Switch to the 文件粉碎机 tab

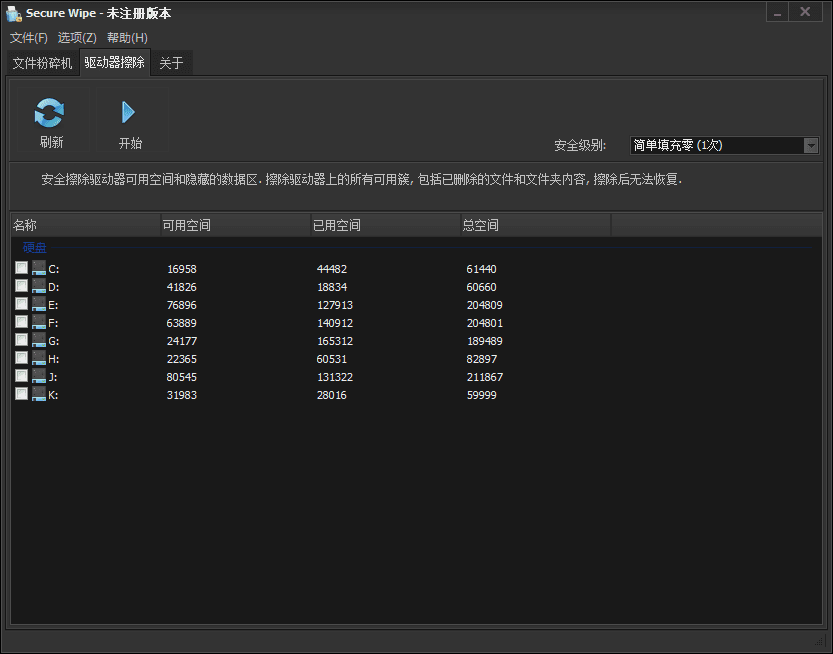point(41,62)
